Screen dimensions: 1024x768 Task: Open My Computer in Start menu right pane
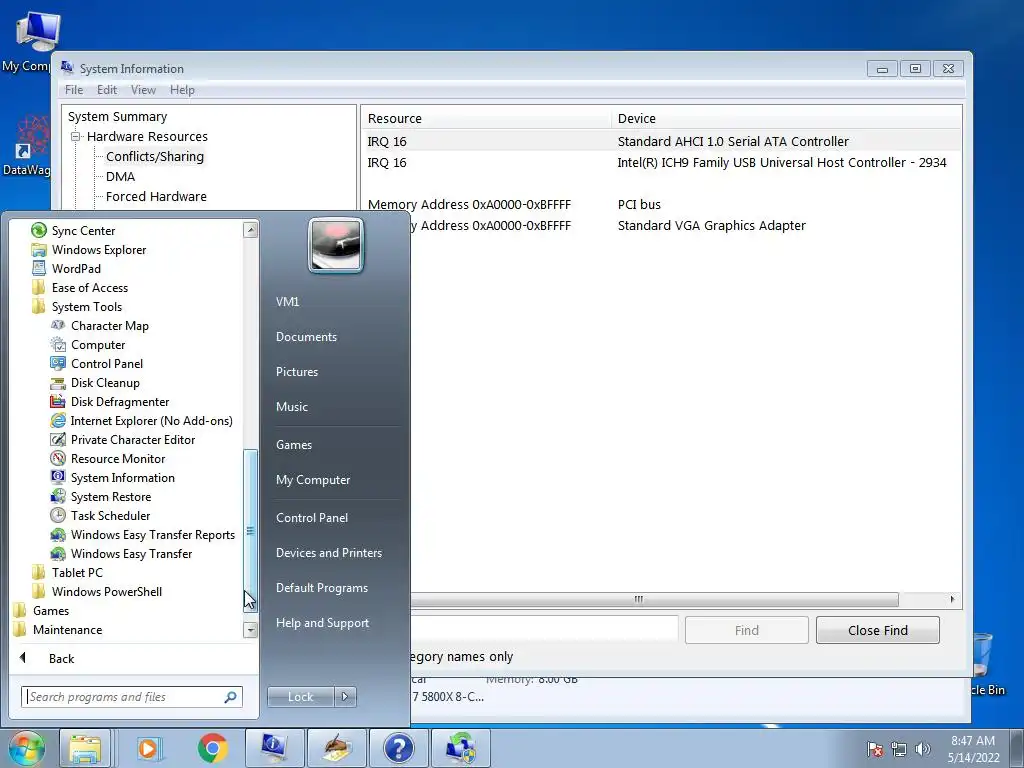coord(313,480)
